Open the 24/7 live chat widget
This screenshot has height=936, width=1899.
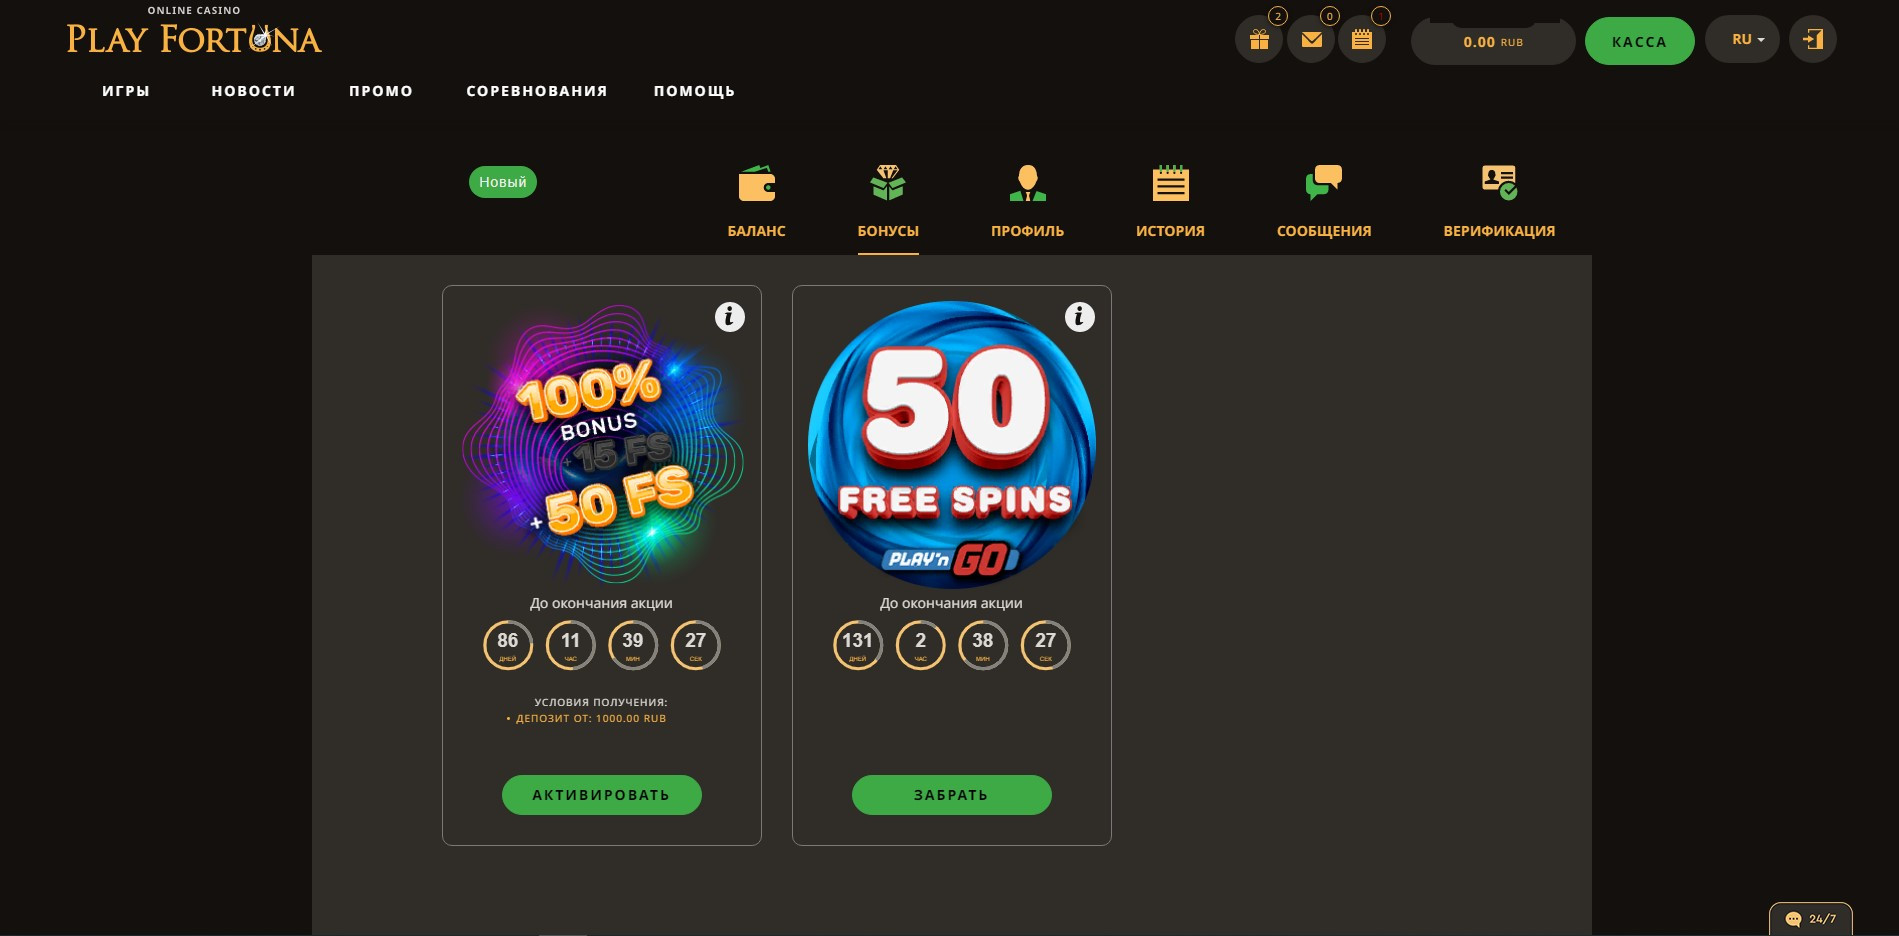1811,919
